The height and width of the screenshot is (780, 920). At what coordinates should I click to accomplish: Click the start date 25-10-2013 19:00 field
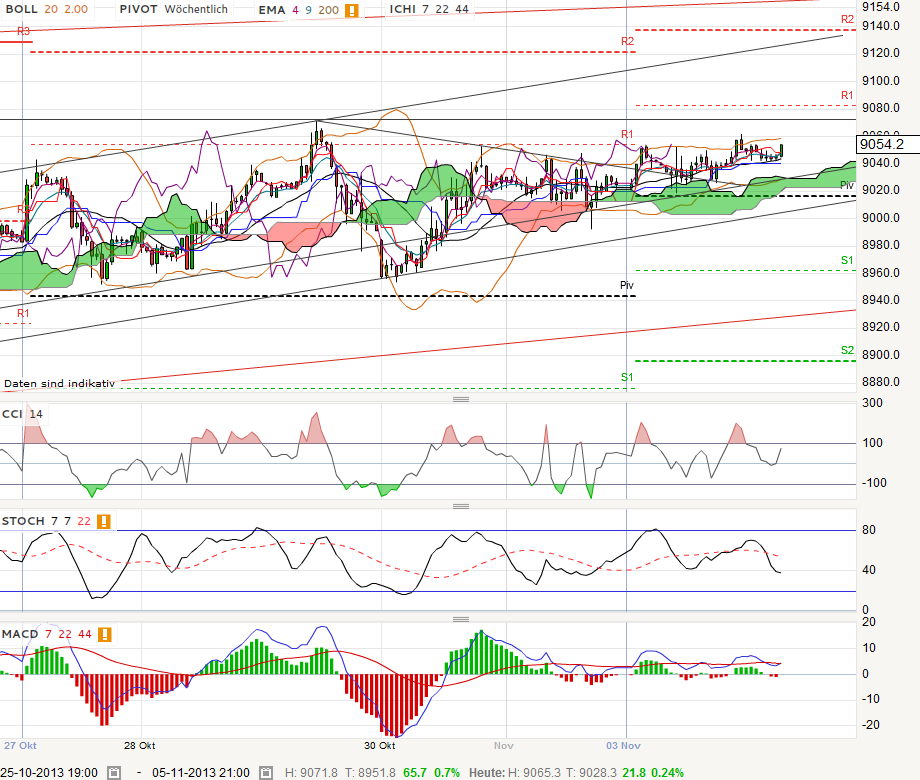49,772
